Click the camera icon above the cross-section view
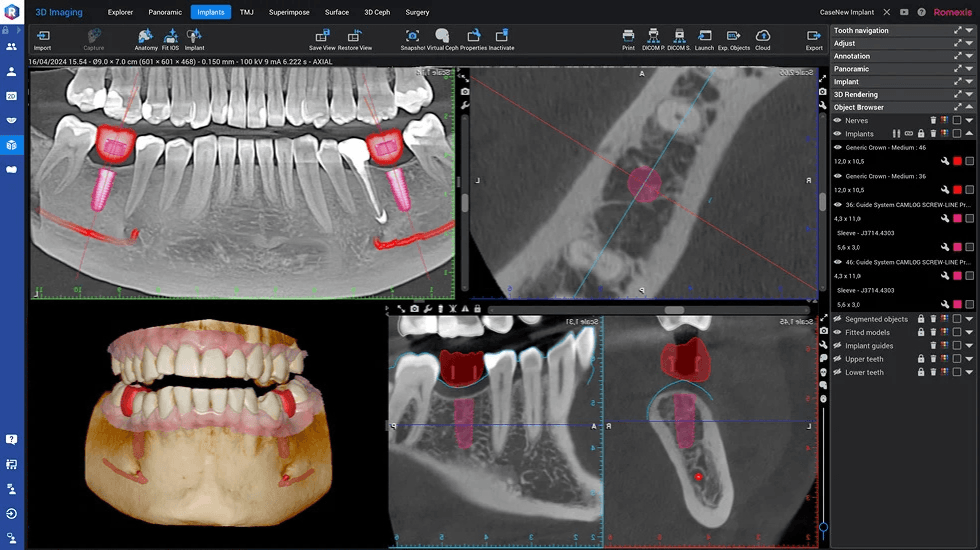The width and height of the screenshot is (980, 550). (x=414, y=309)
